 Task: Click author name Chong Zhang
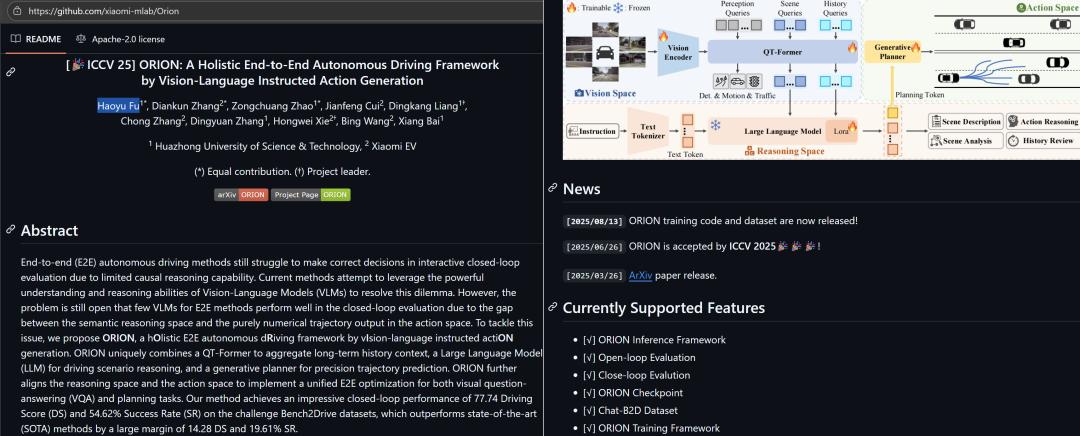click(x=150, y=122)
